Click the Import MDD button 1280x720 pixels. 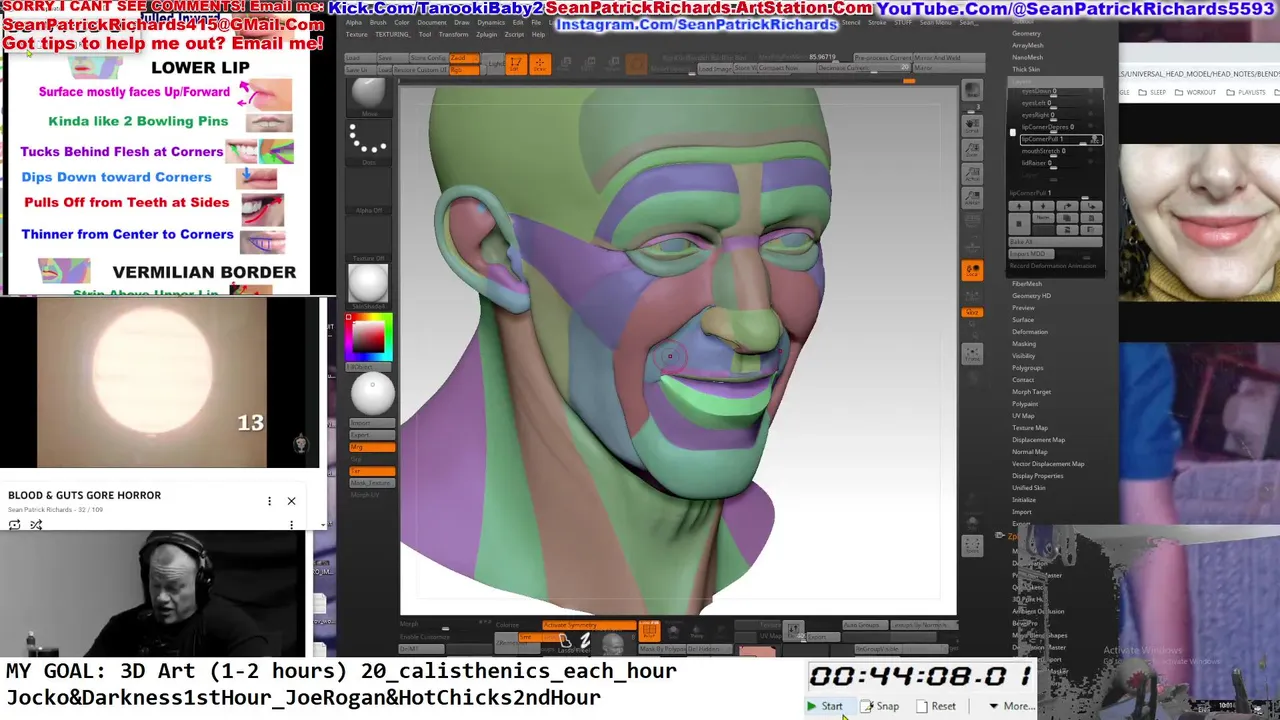1031,254
